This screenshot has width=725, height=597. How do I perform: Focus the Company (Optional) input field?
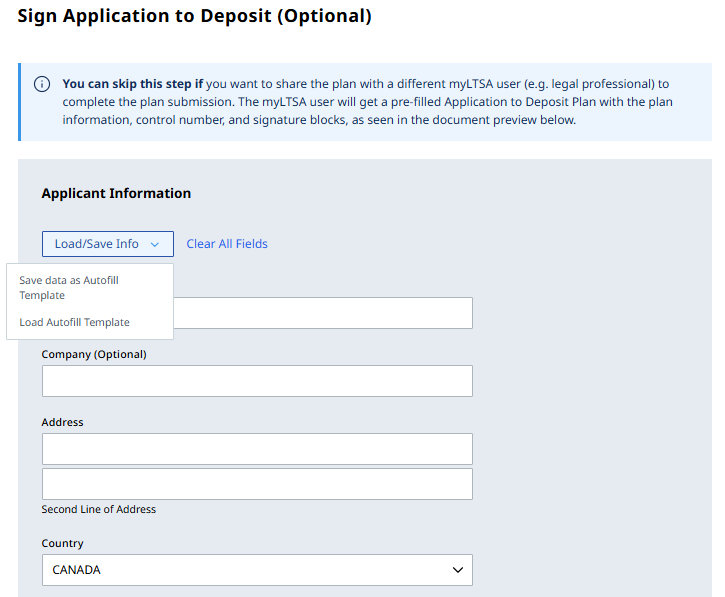257,381
